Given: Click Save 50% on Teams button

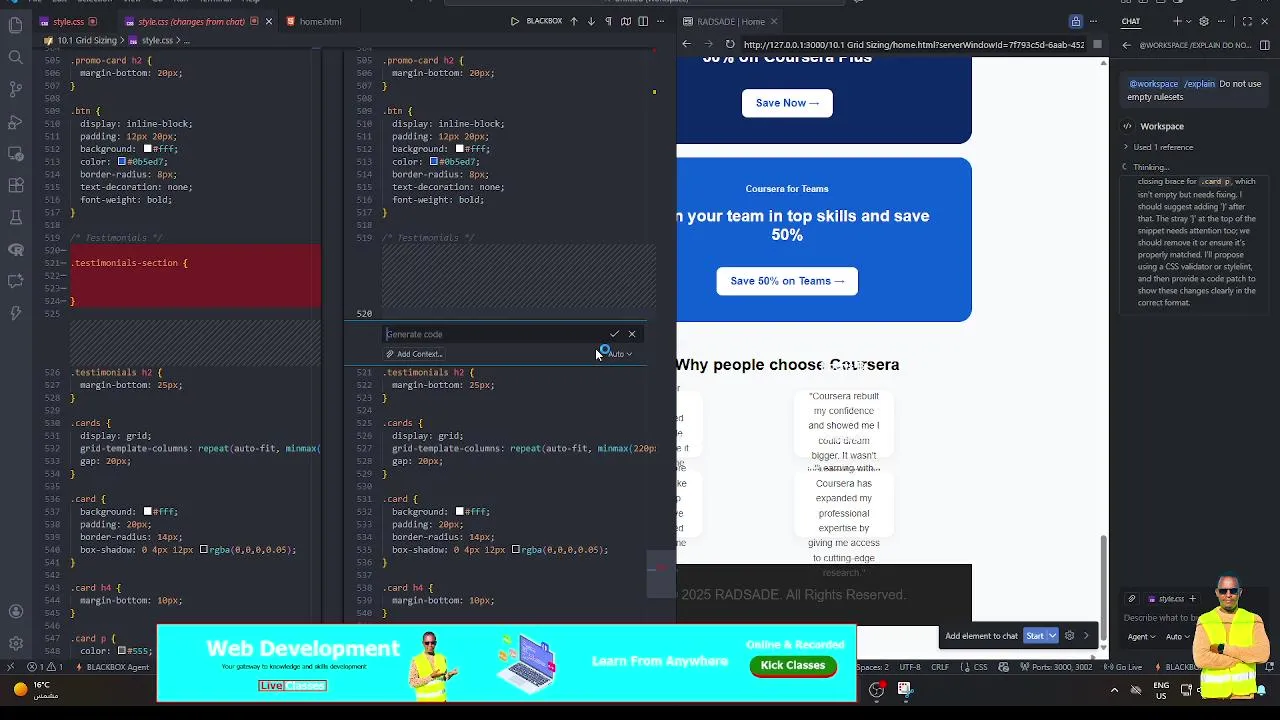Looking at the screenshot, I should [x=787, y=281].
